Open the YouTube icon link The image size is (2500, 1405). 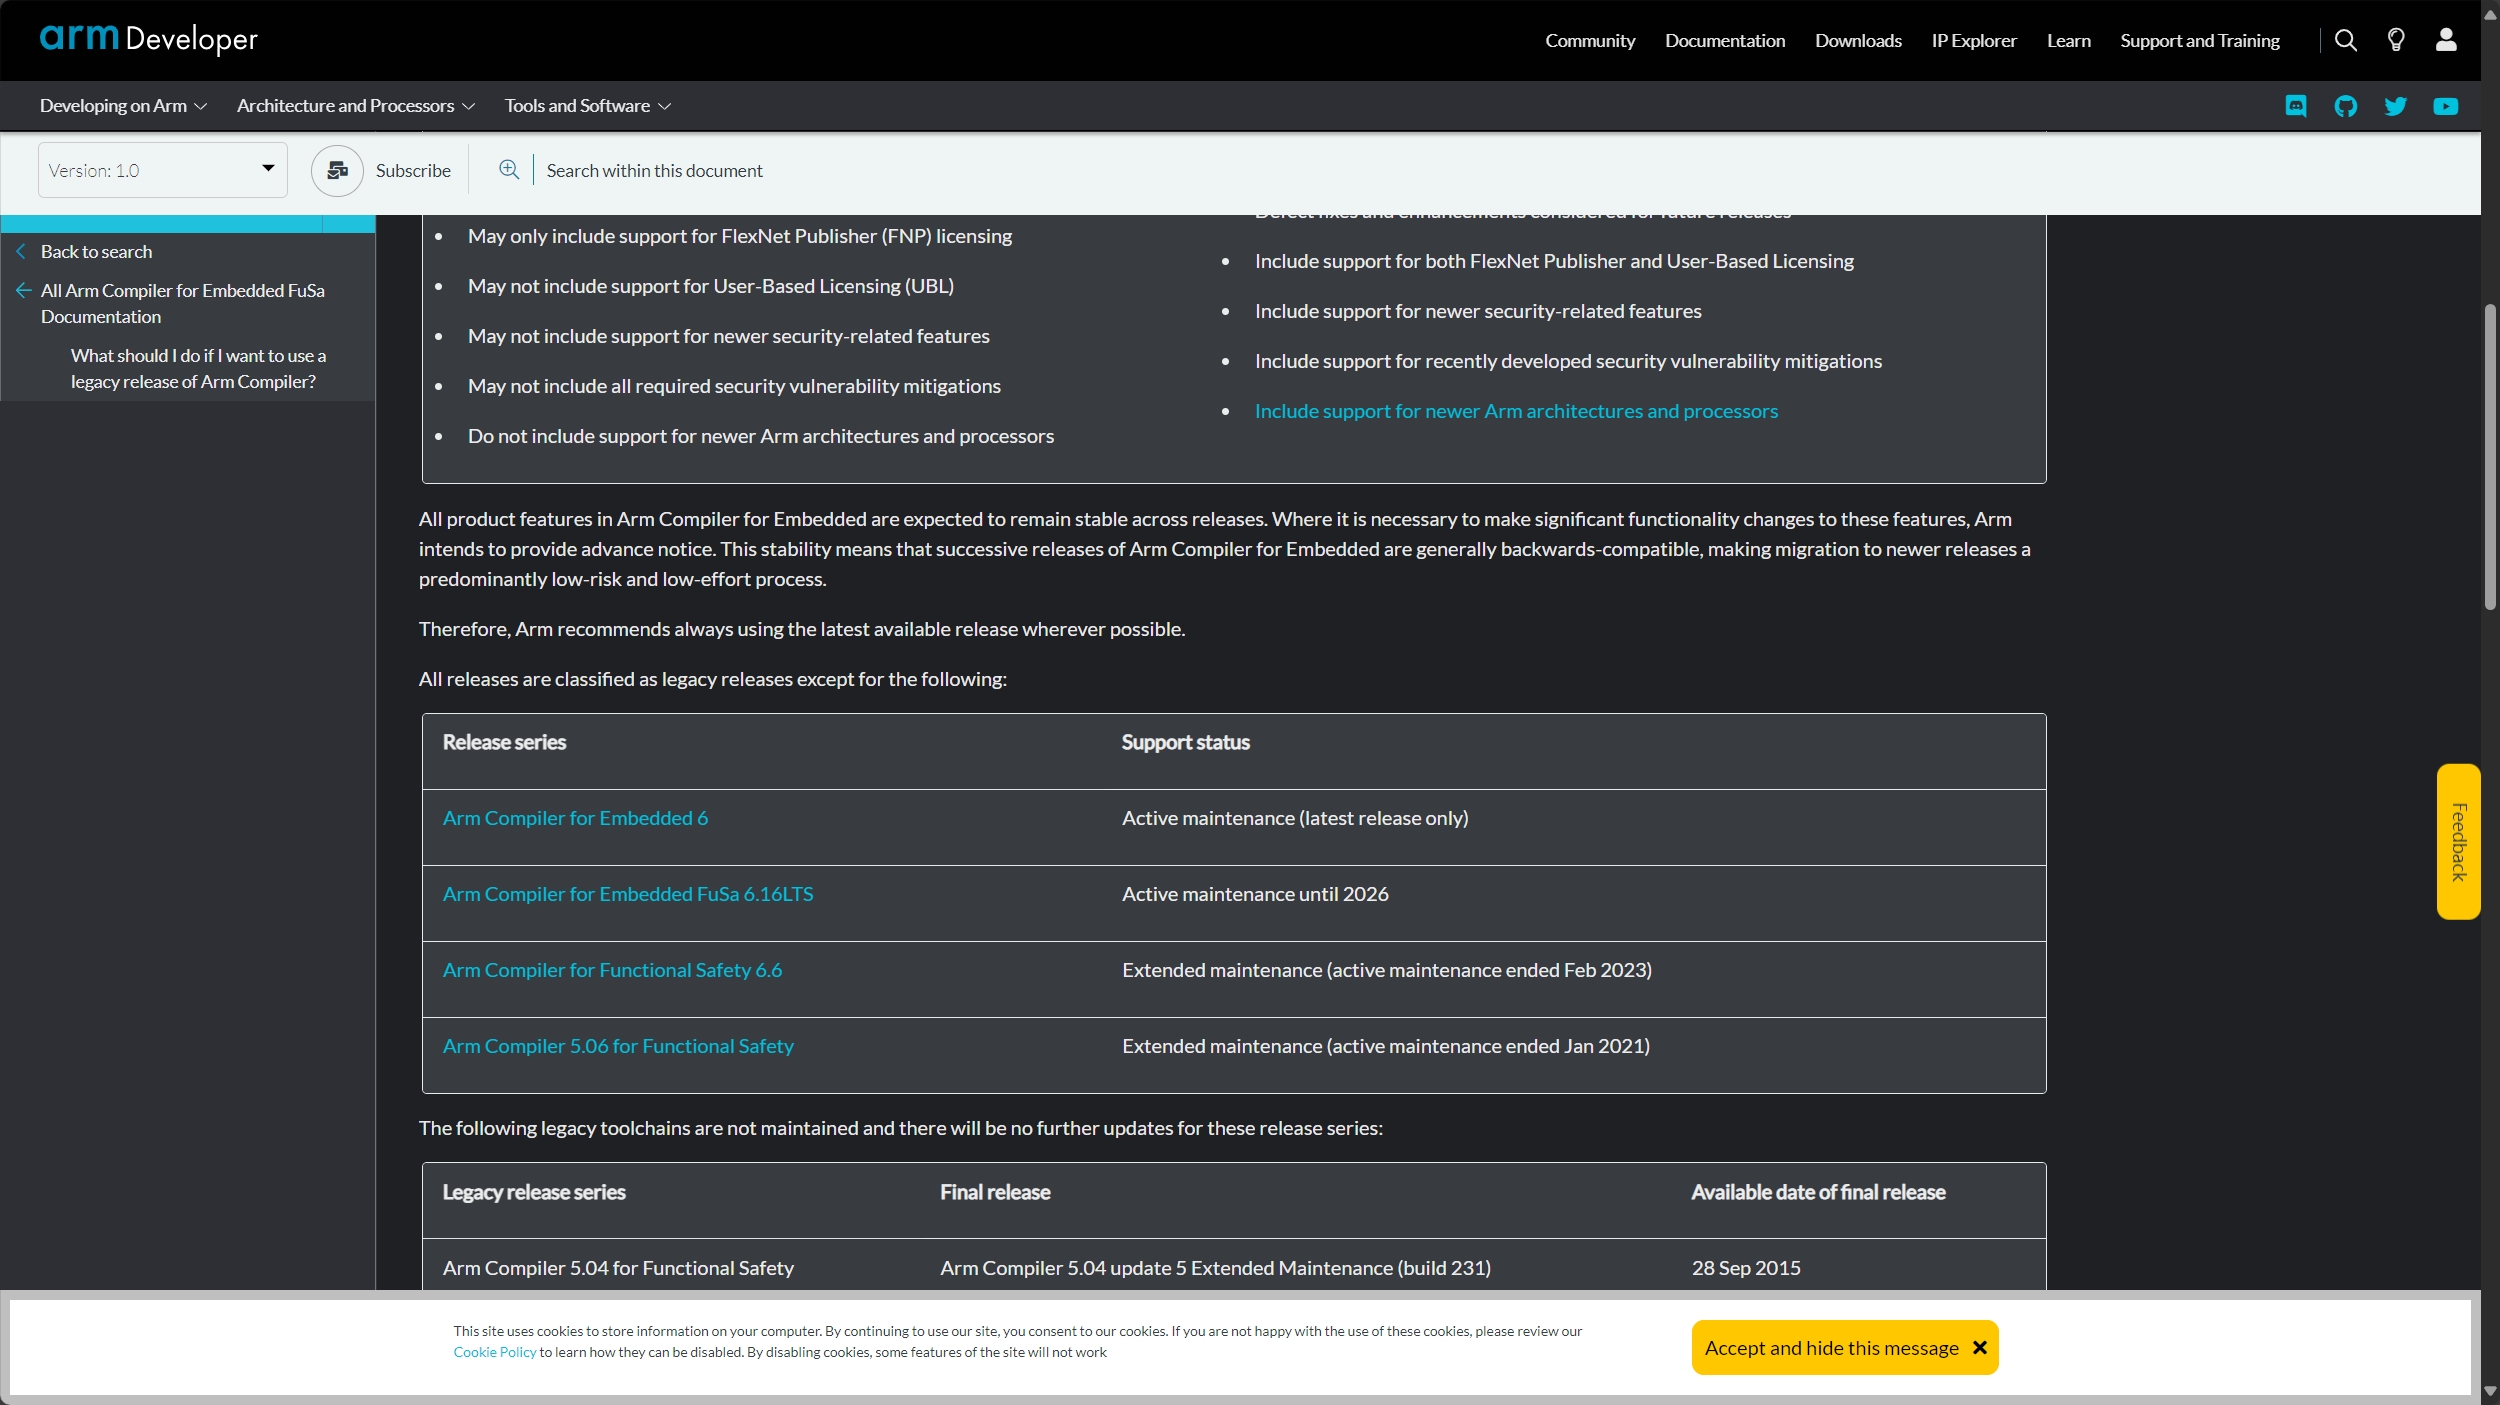2445,106
